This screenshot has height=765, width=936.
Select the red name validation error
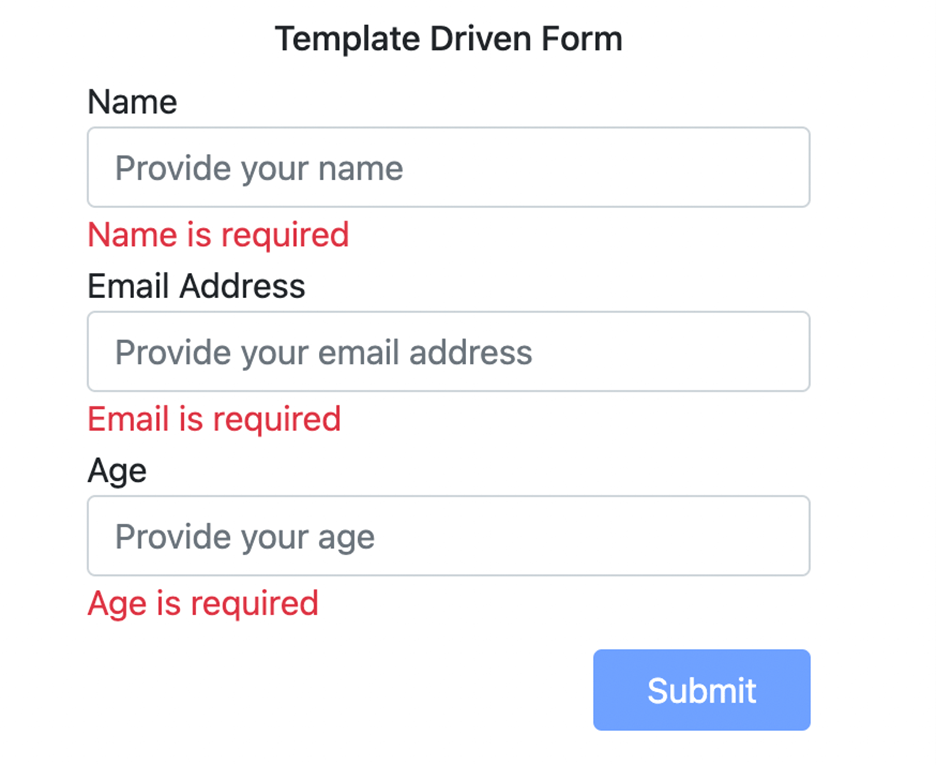point(218,235)
